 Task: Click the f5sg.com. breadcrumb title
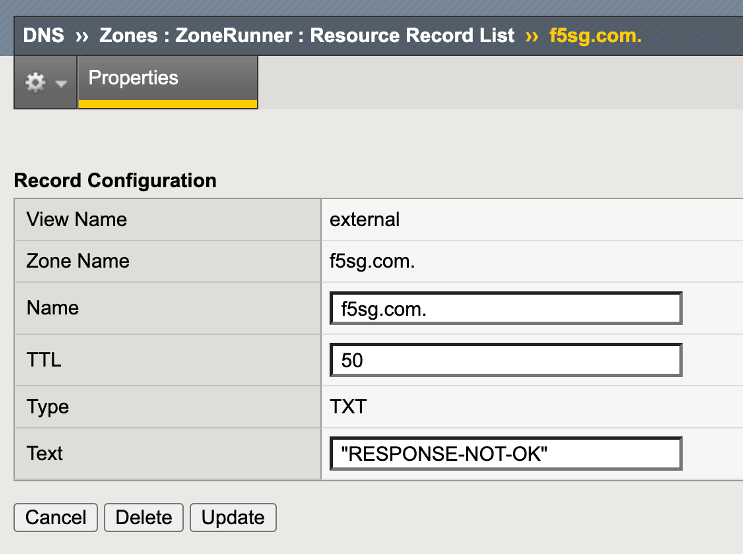(x=596, y=36)
